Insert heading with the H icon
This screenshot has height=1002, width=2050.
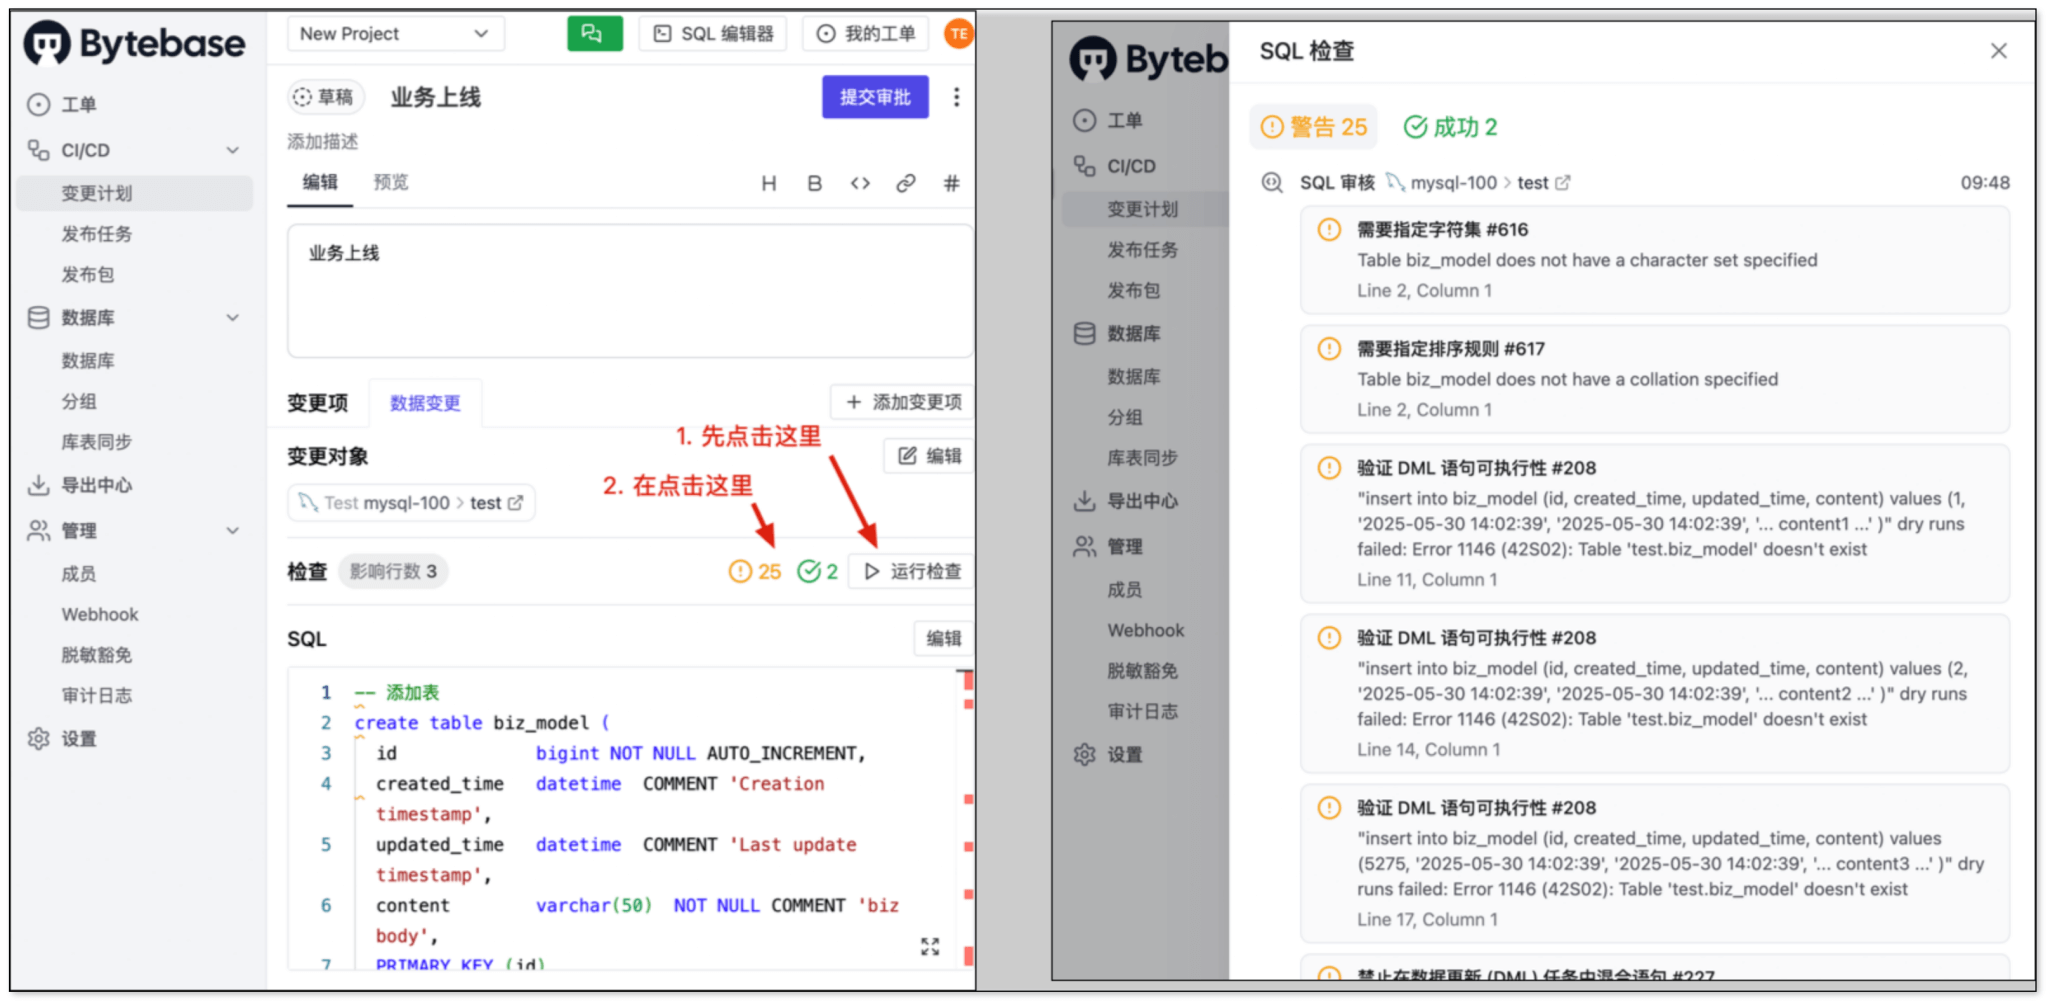(768, 183)
